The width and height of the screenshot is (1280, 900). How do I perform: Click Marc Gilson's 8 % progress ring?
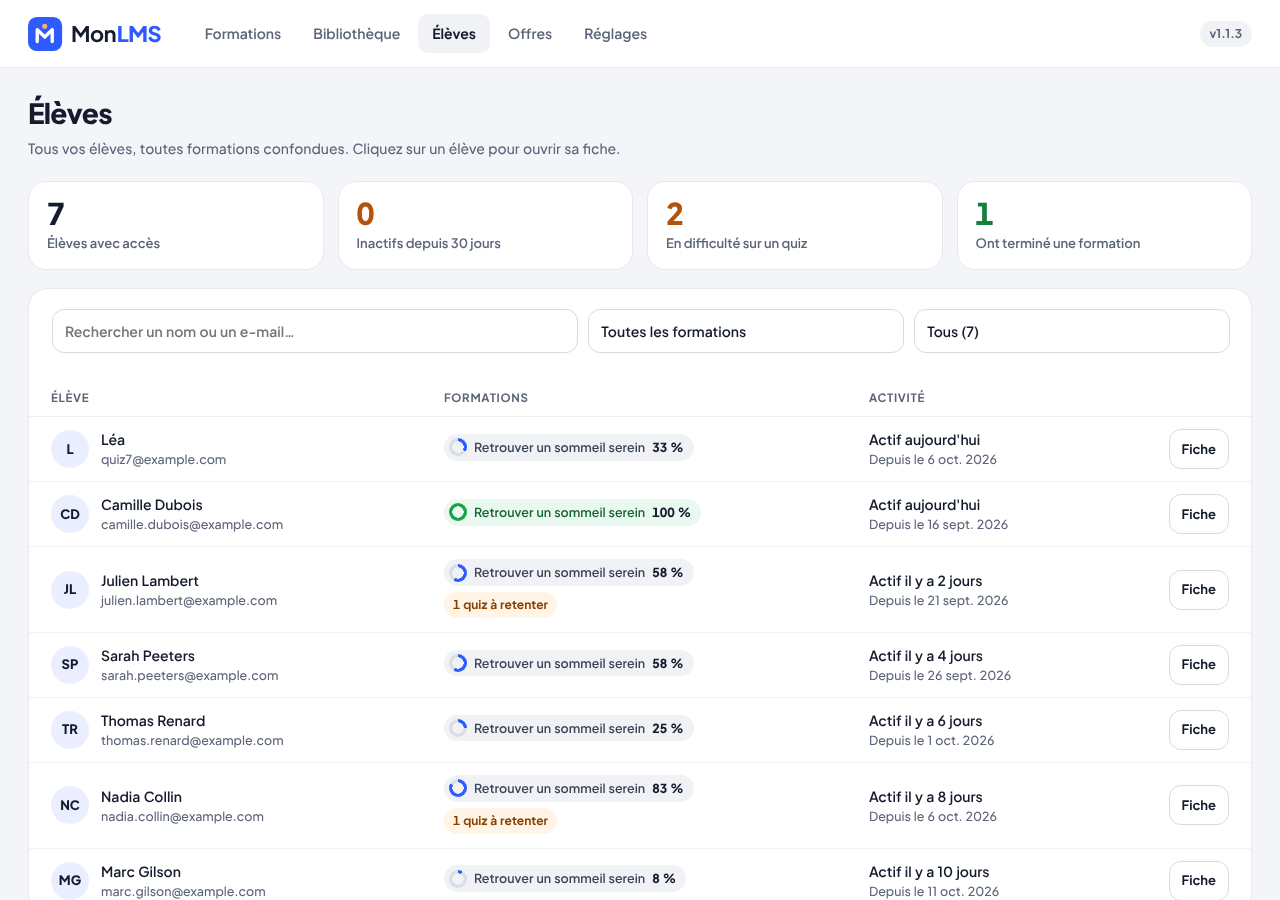pos(458,878)
